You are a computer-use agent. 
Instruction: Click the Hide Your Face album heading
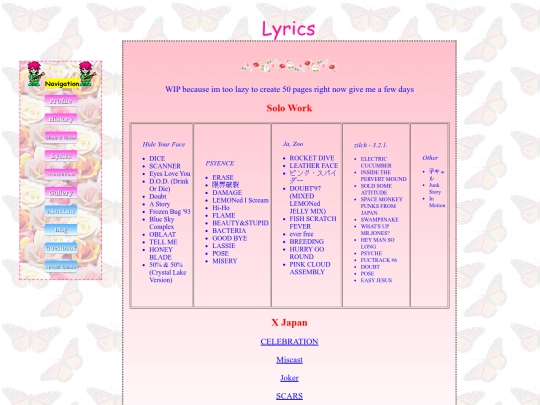(x=164, y=144)
